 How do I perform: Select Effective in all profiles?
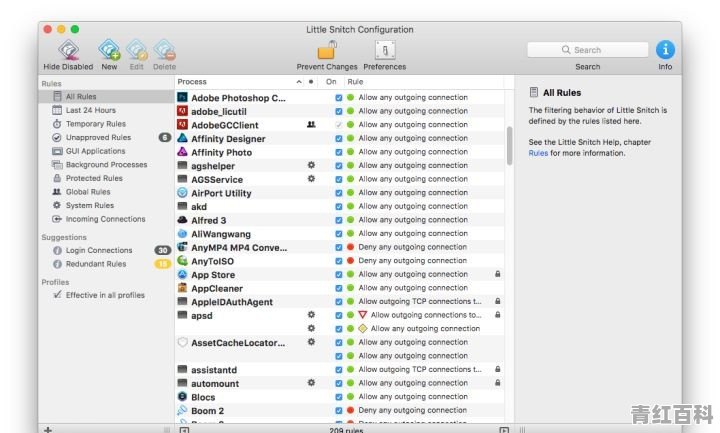(x=106, y=295)
